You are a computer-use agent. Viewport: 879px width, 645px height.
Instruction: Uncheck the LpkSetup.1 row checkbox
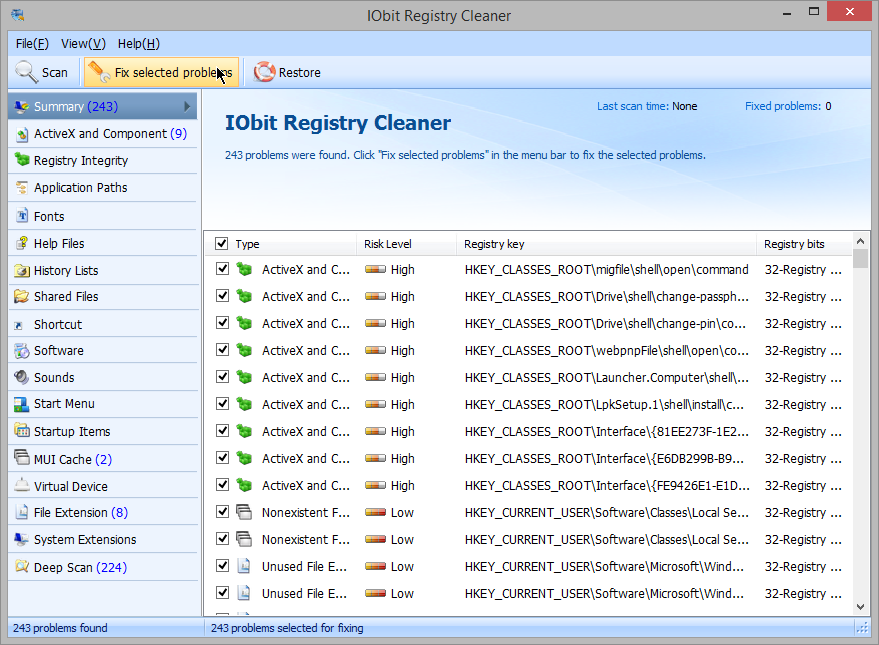click(223, 403)
